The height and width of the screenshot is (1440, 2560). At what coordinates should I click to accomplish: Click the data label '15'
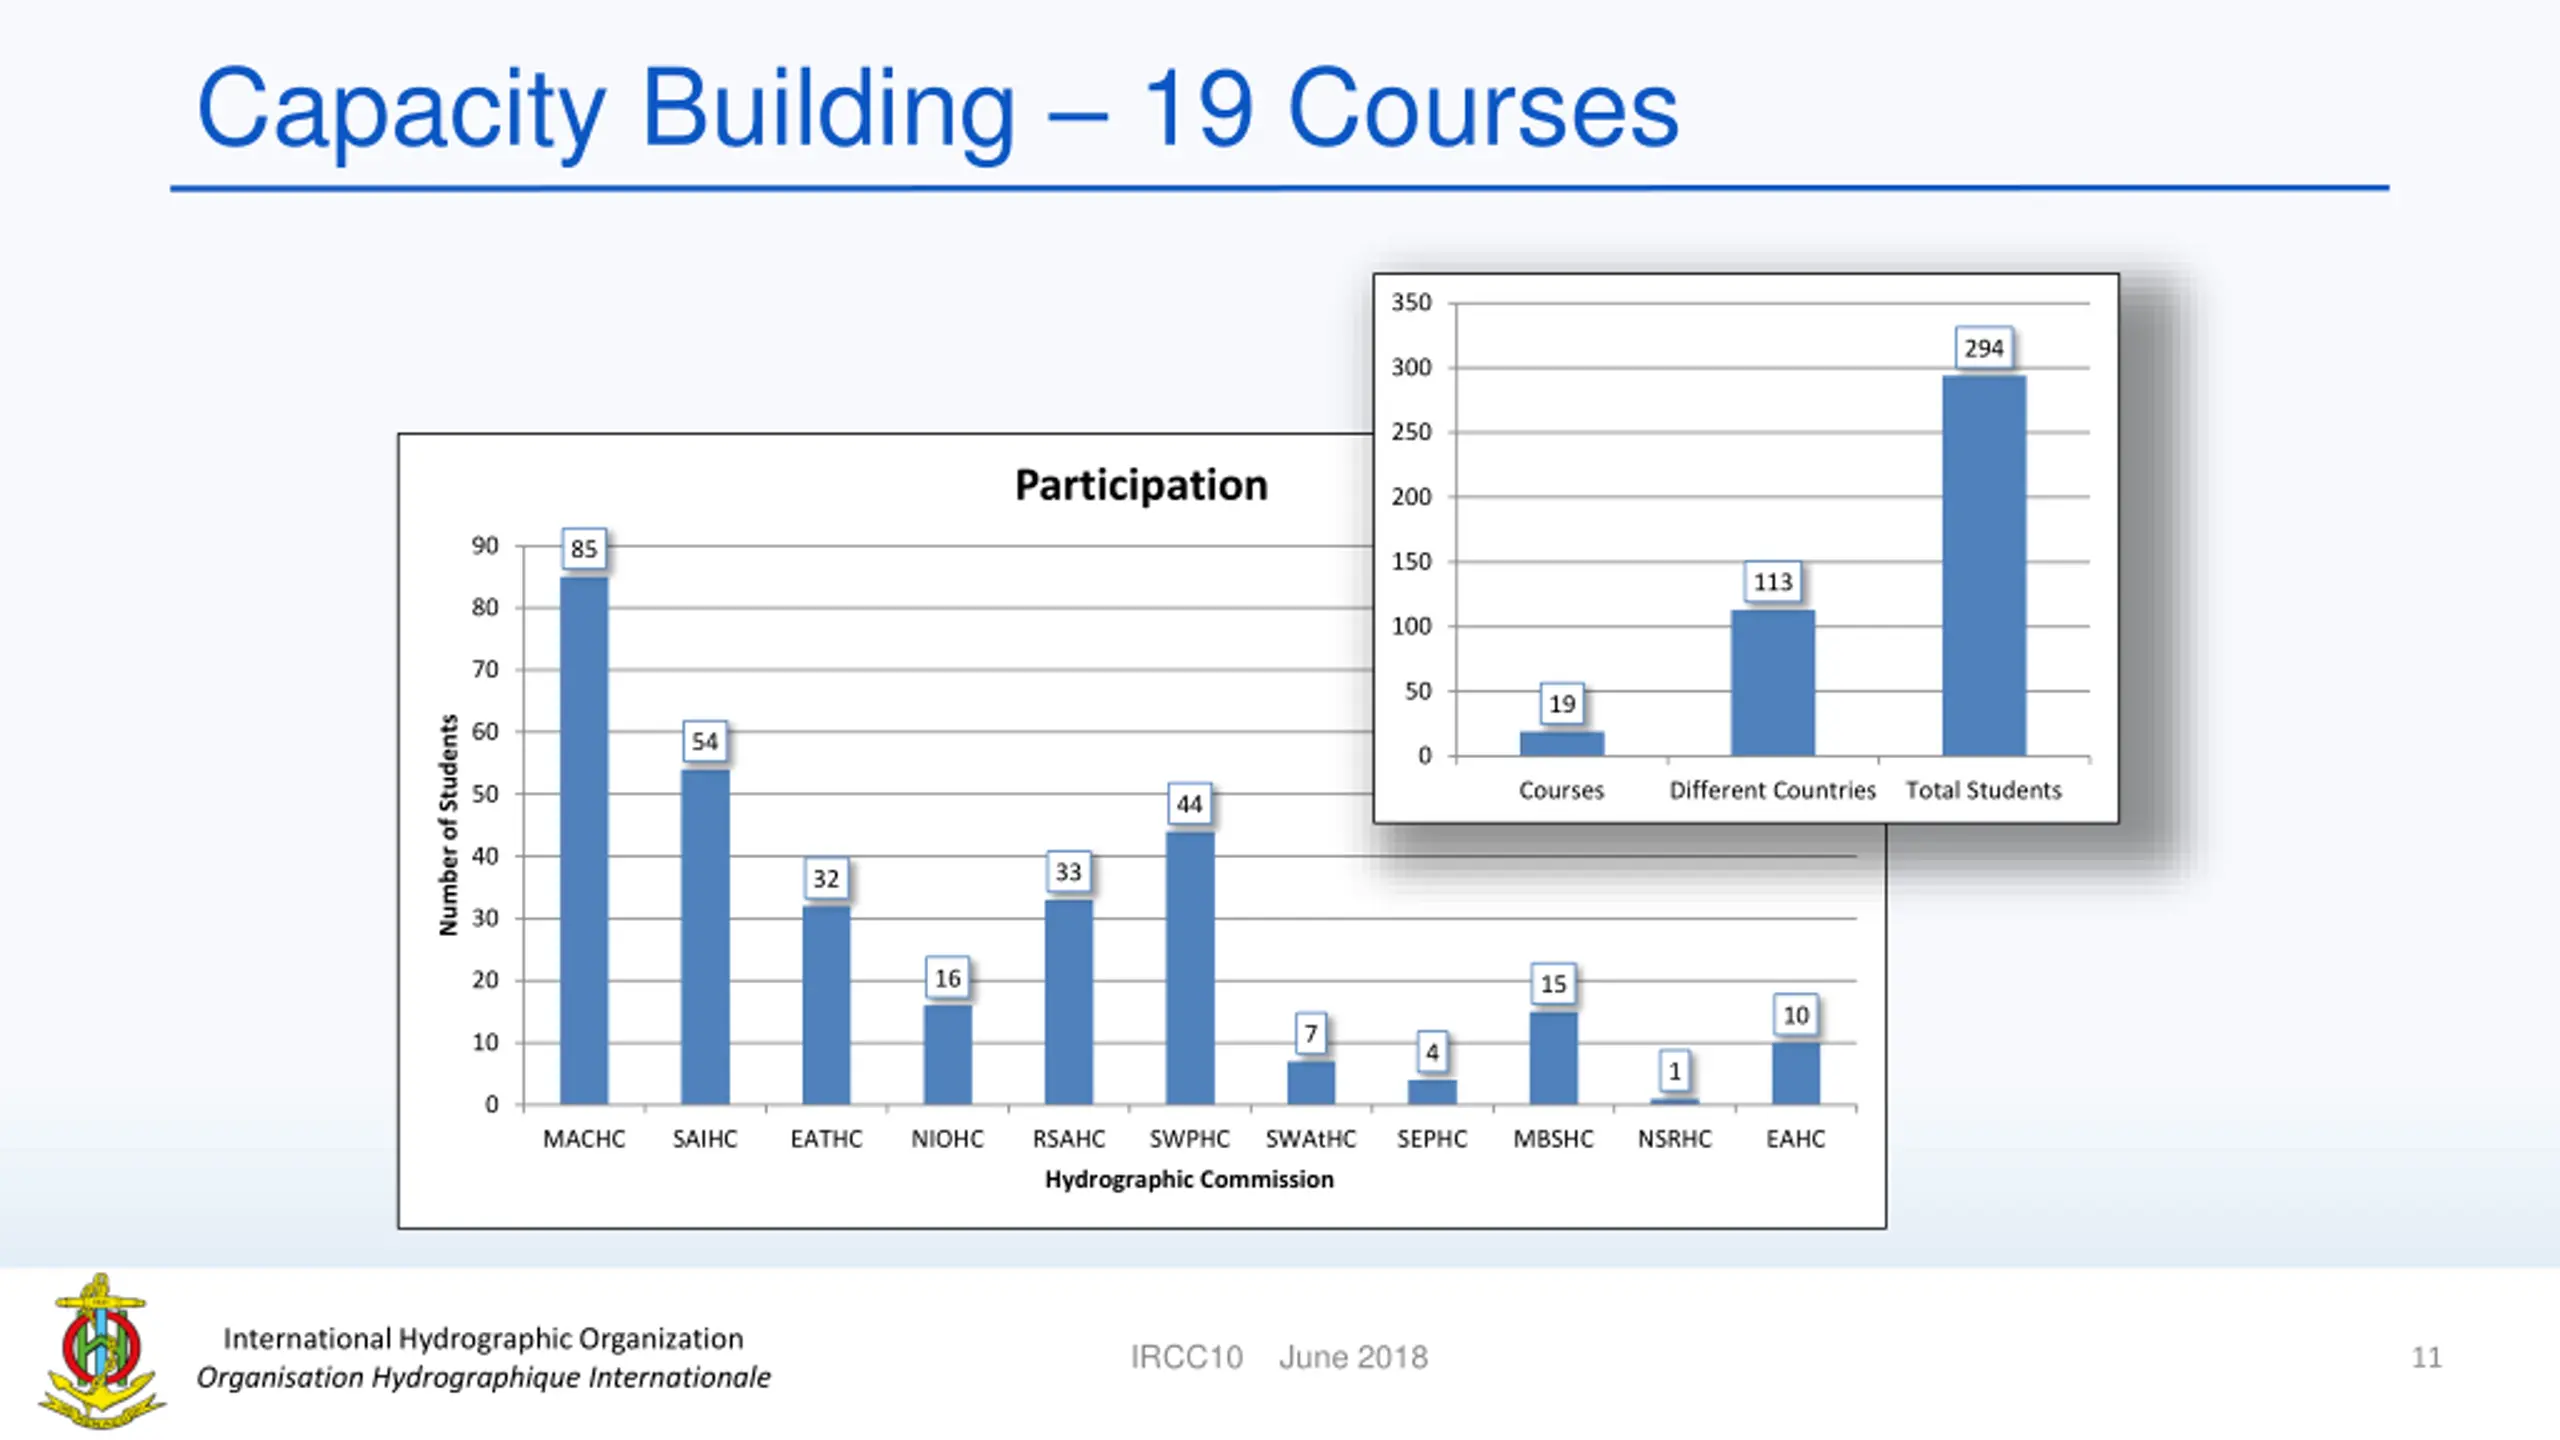[x=1553, y=984]
